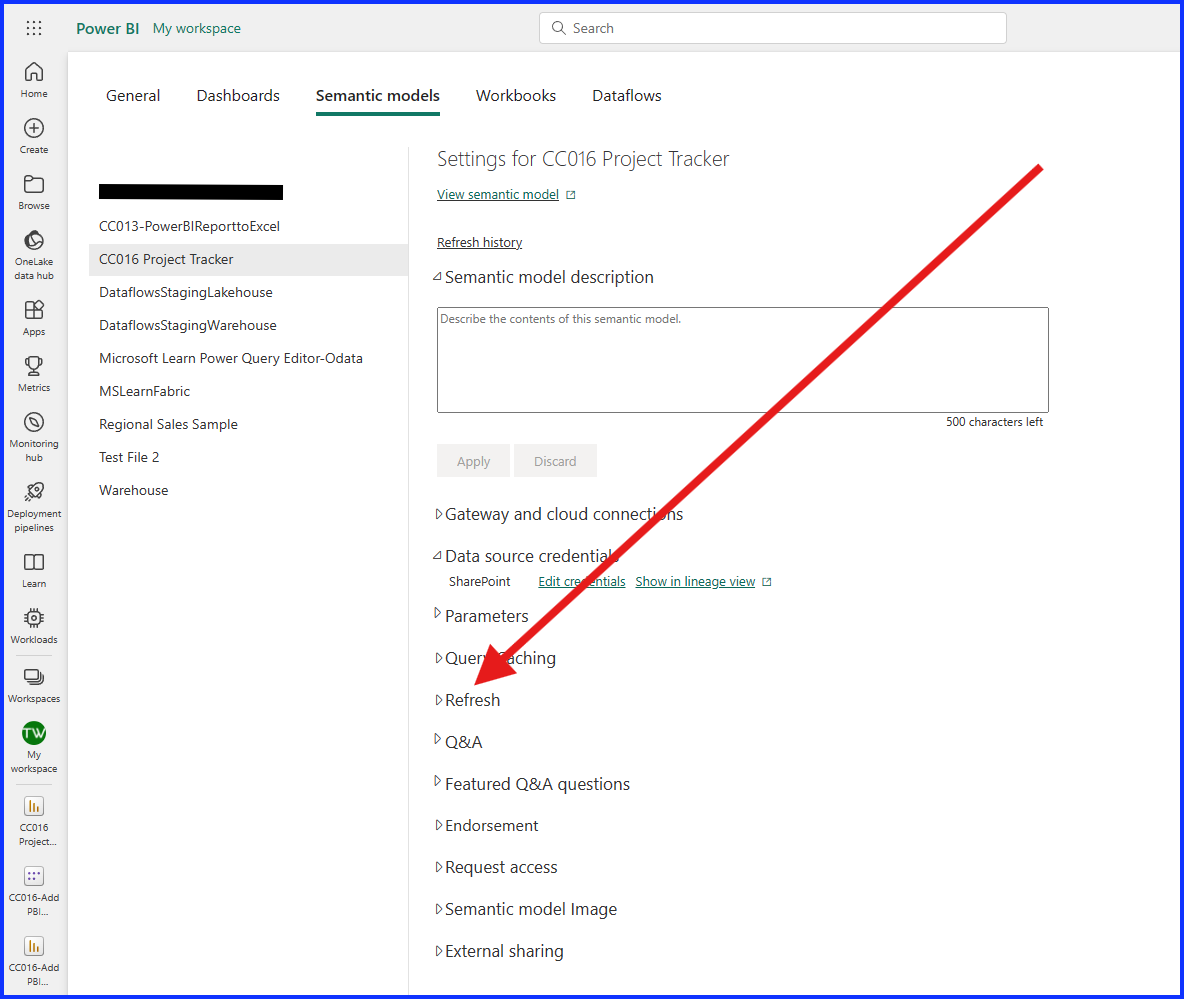The width and height of the screenshot is (1184, 999).
Task: Click Show in lineage view link
Action: coord(695,582)
